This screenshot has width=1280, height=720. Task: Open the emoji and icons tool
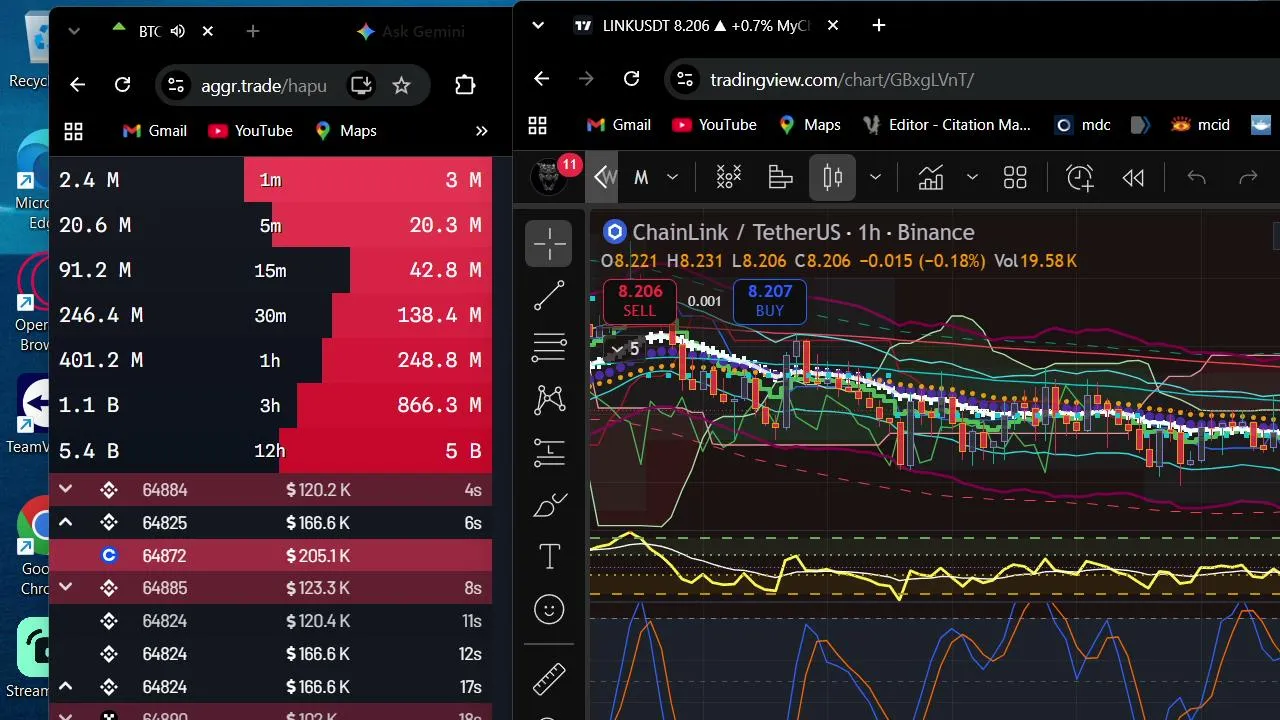tap(550, 609)
